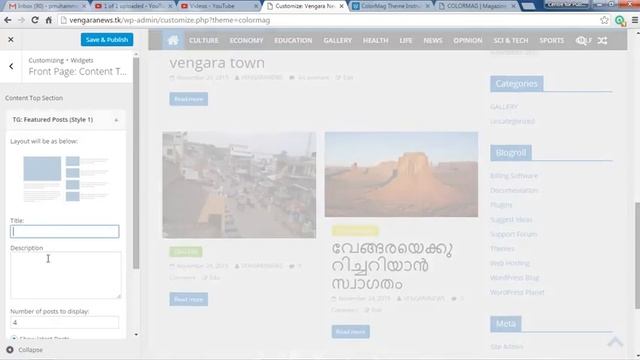Click Read more under the Malayalam post
Screen dimensions: 640x360
coord(351,332)
